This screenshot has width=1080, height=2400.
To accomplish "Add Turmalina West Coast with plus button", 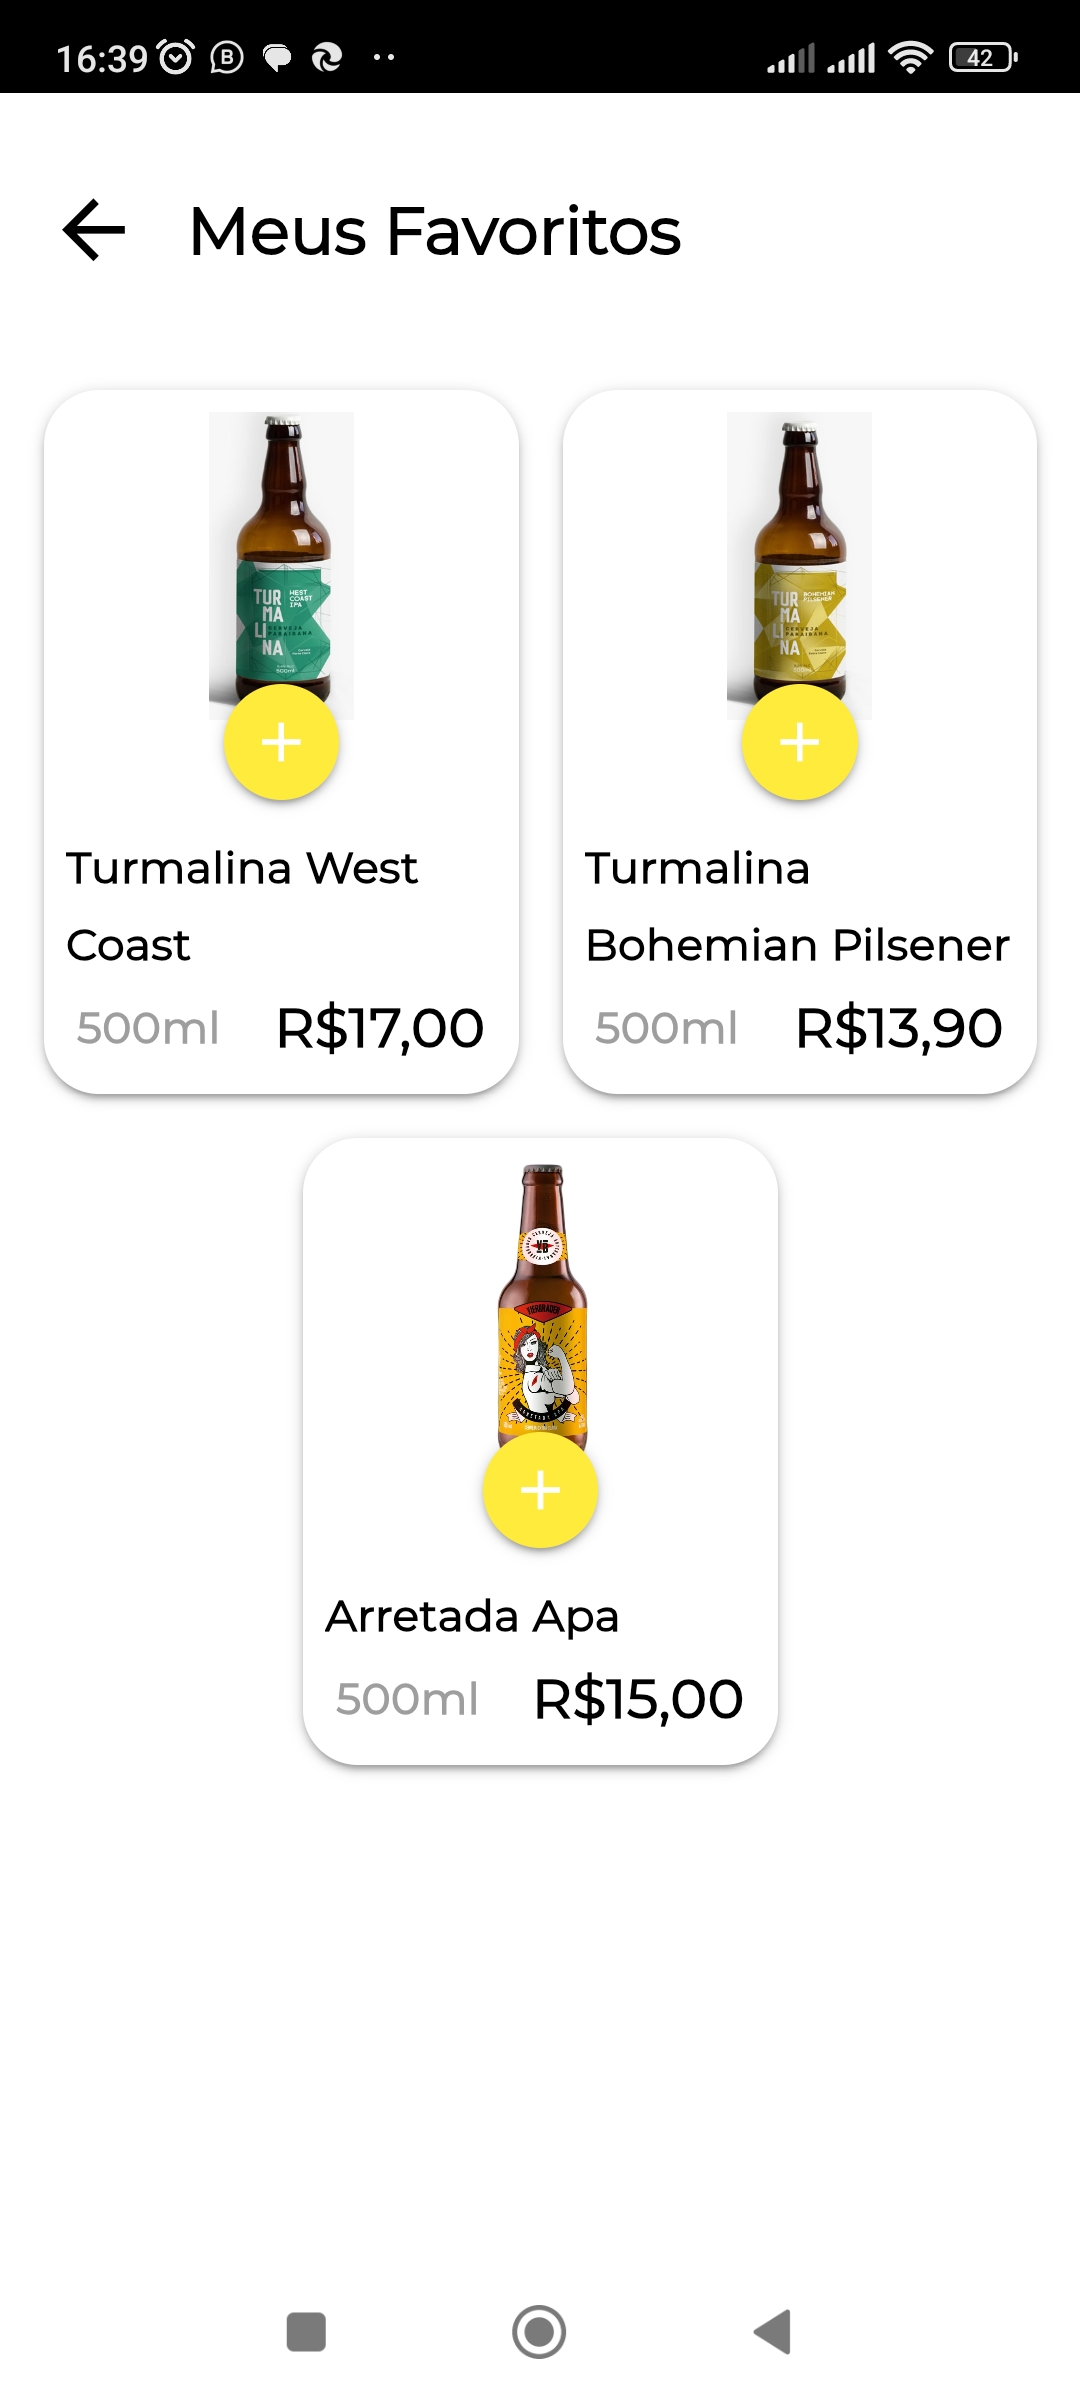I will [x=281, y=742].
